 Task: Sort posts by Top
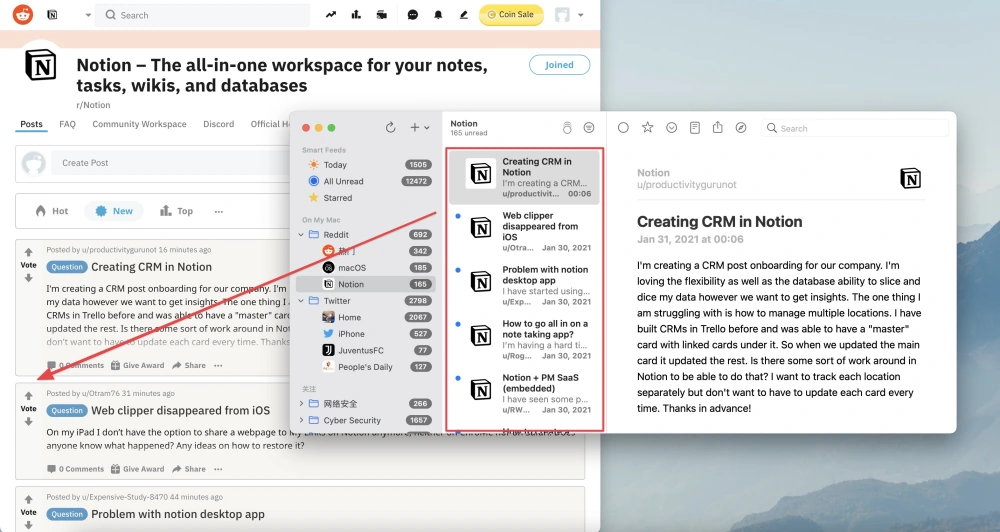(177, 211)
